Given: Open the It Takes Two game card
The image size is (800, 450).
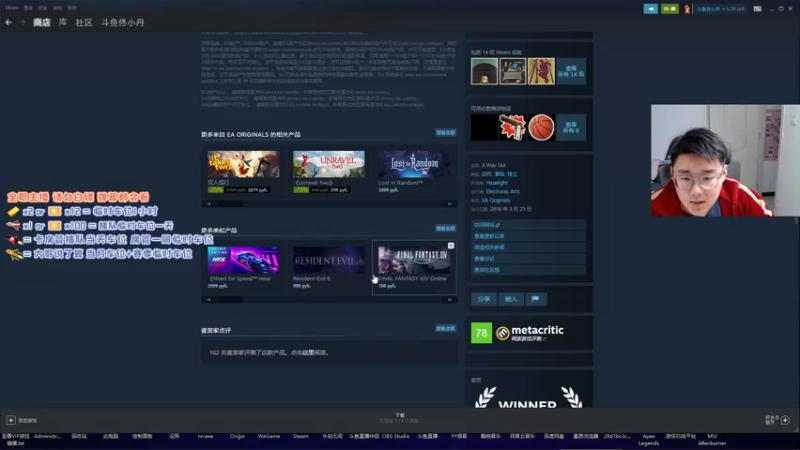Looking at the screenshot, I should [x=243, y=171].
